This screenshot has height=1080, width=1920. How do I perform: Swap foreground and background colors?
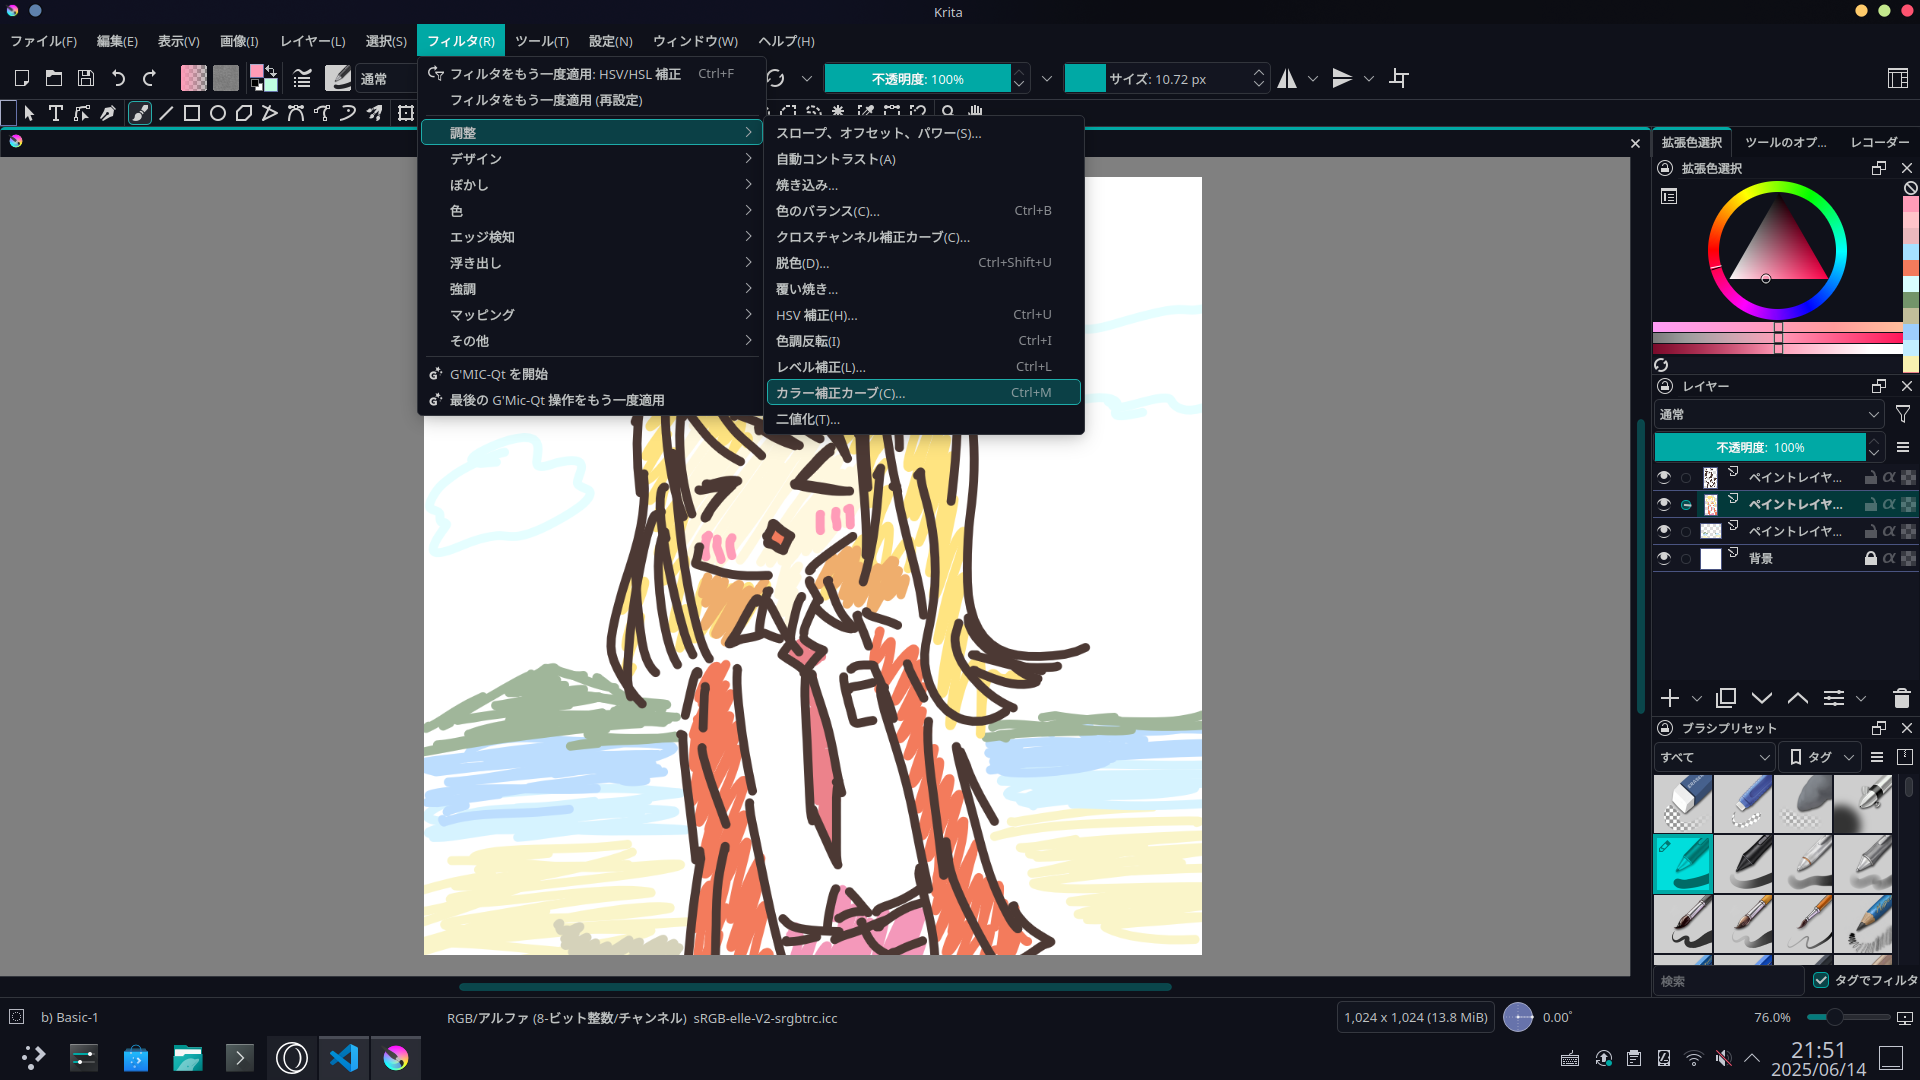click(x=271, y=70)
